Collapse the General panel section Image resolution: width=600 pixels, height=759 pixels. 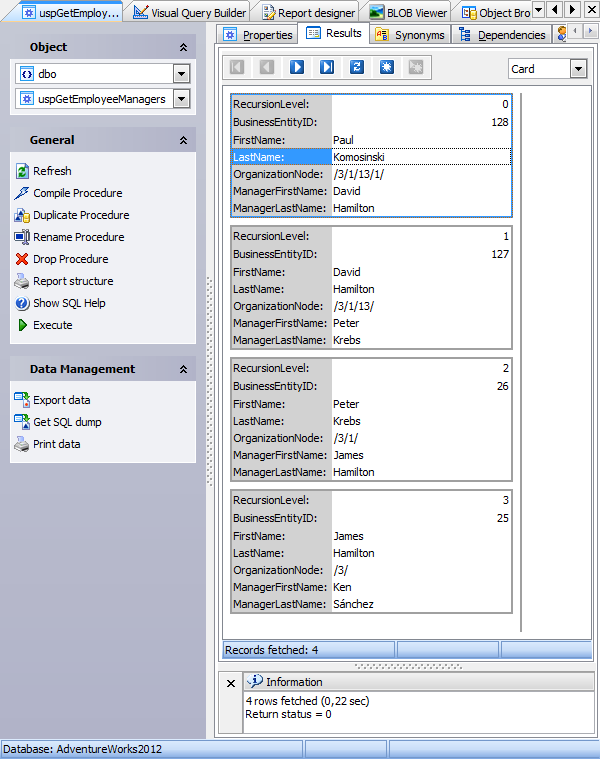click(183, 141)
